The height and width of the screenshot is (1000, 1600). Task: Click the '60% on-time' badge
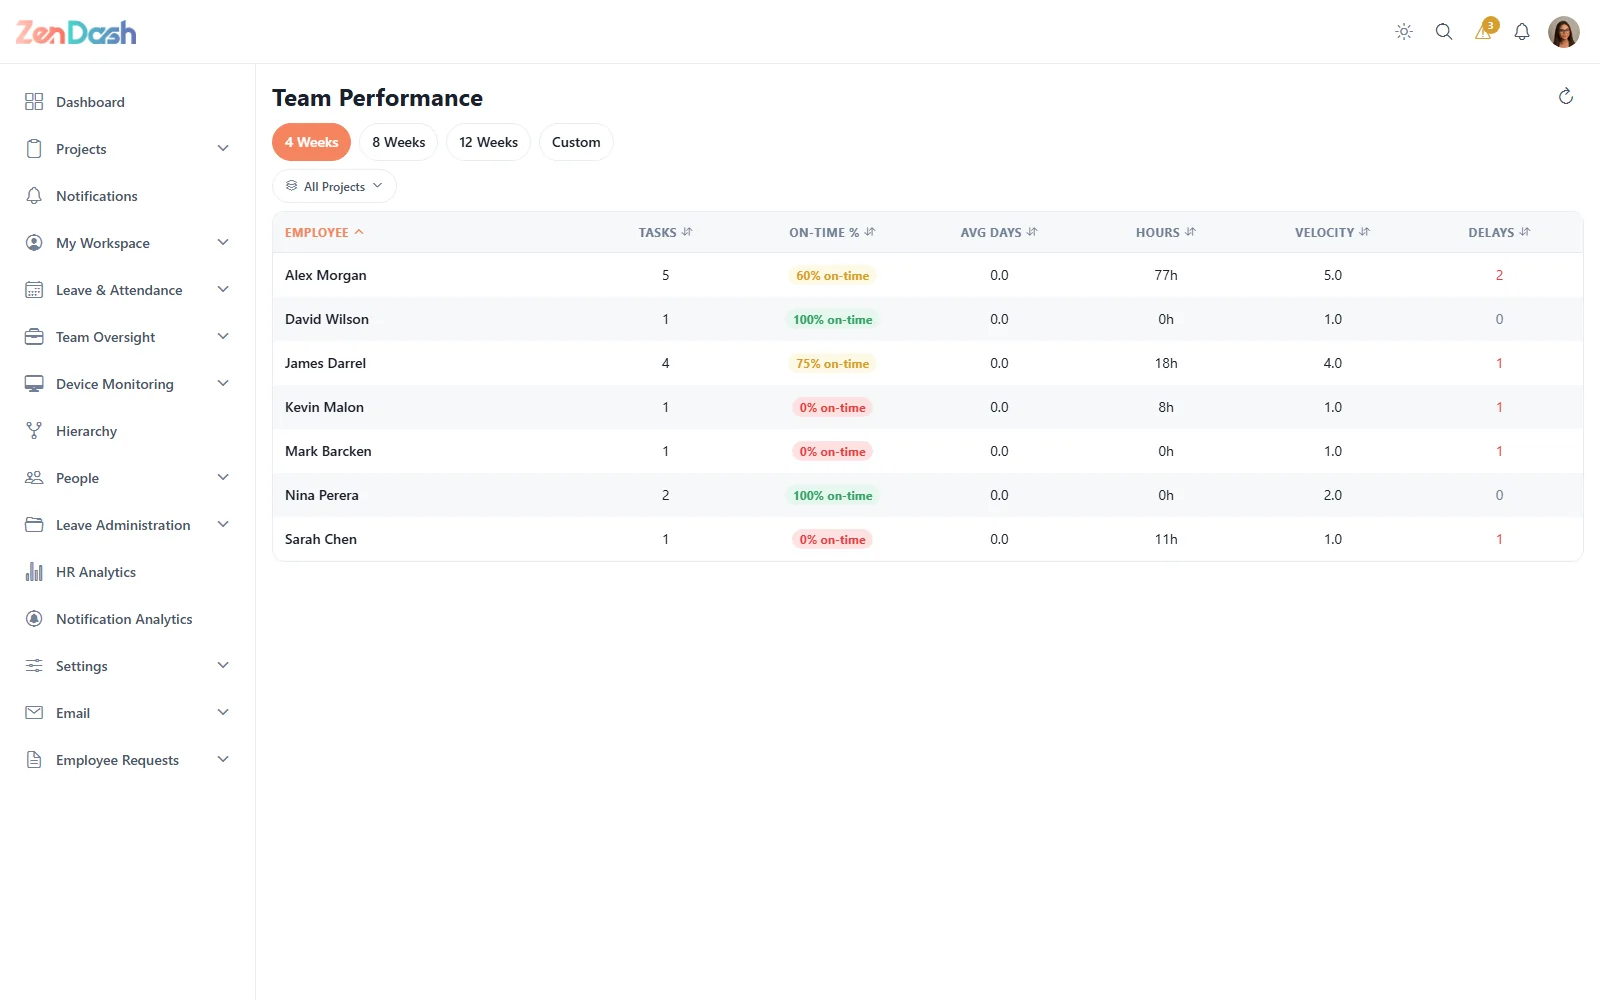(832, 276)
